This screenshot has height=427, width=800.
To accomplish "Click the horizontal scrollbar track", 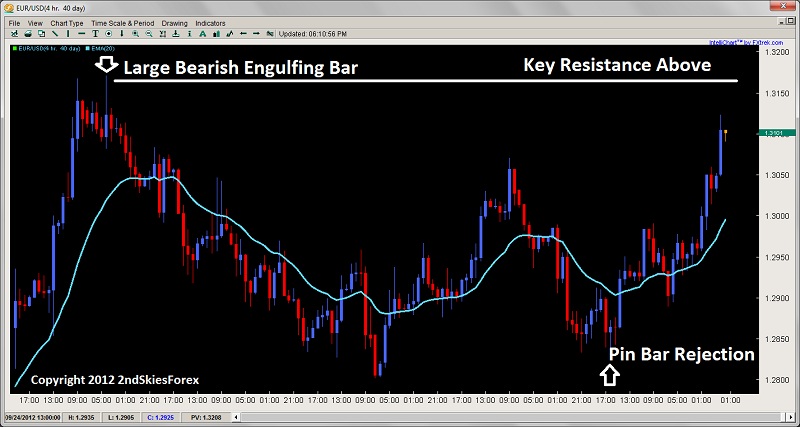I will coord(510,417).
